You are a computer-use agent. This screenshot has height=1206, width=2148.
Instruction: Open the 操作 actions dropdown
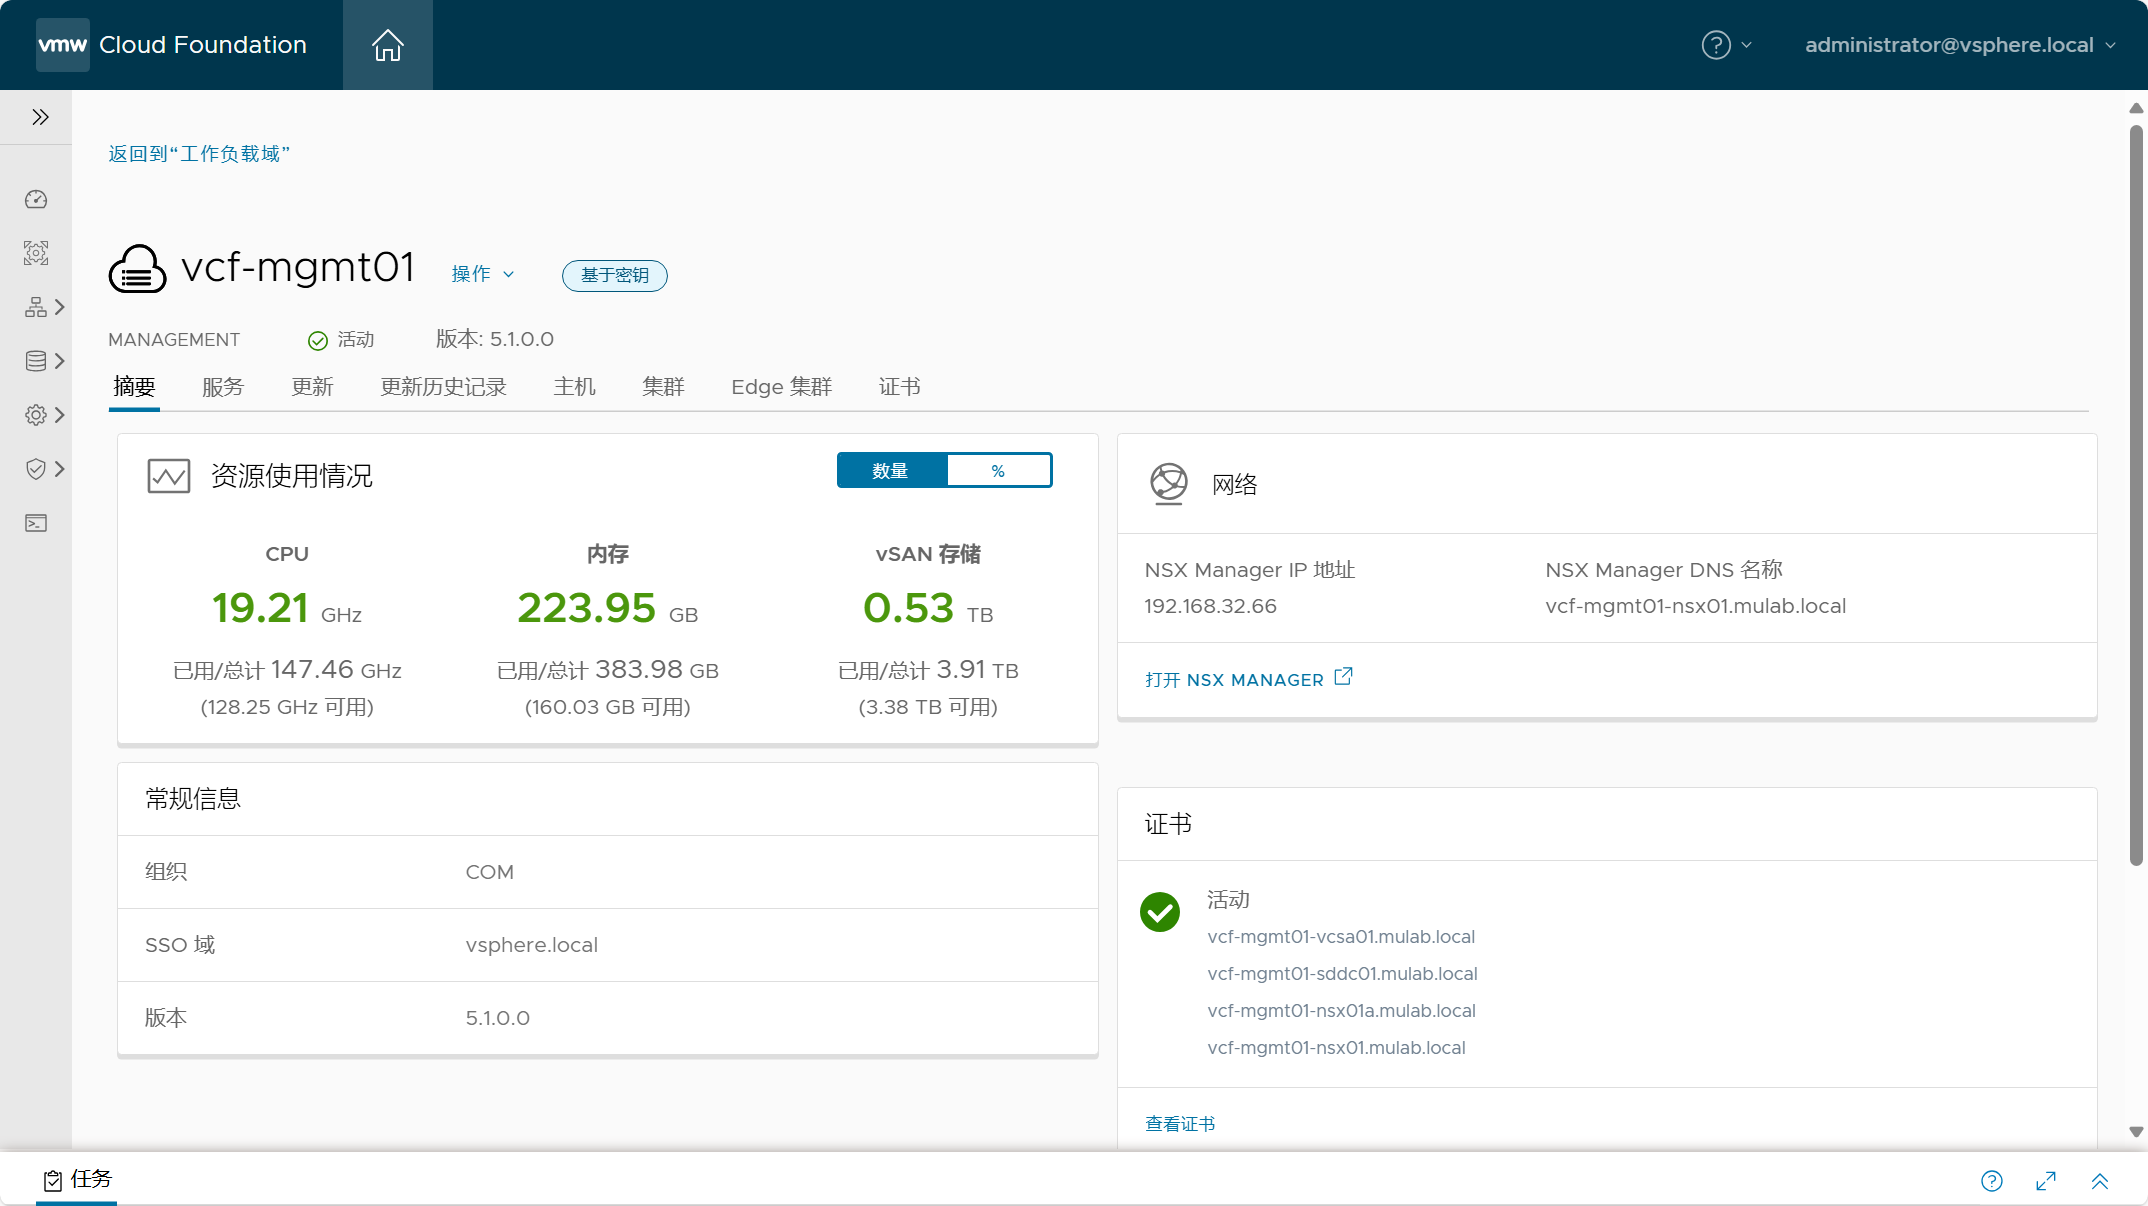coord(482,274)
